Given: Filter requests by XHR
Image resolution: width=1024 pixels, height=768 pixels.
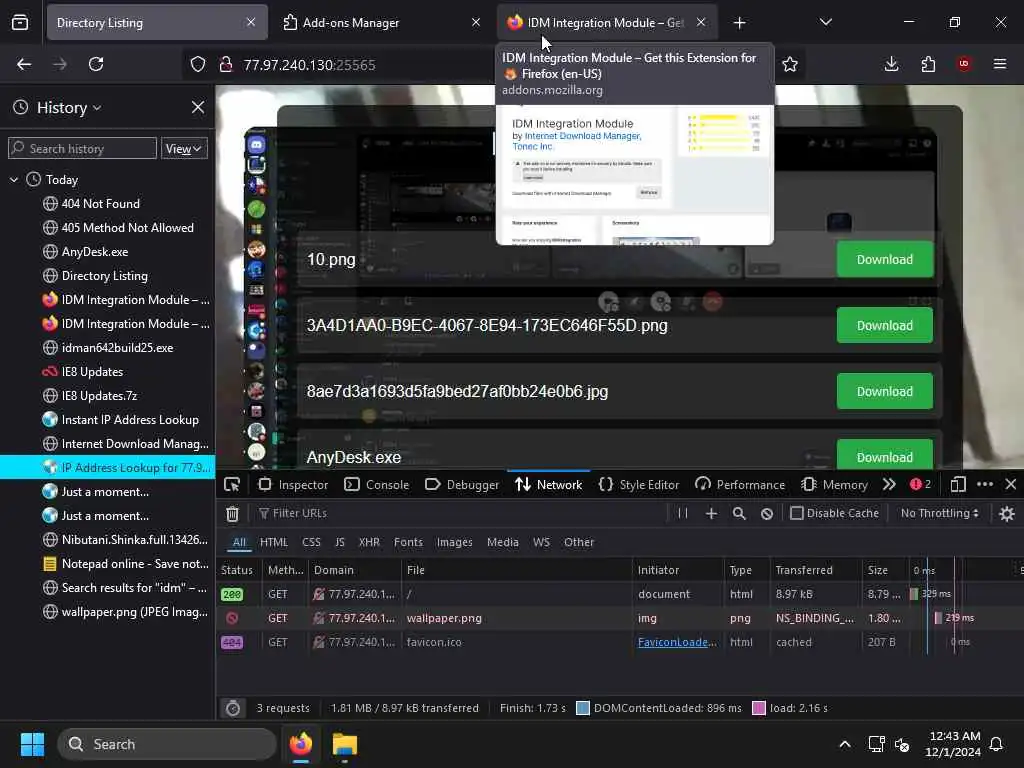Looking at the screenshot, I should point(369,542).
